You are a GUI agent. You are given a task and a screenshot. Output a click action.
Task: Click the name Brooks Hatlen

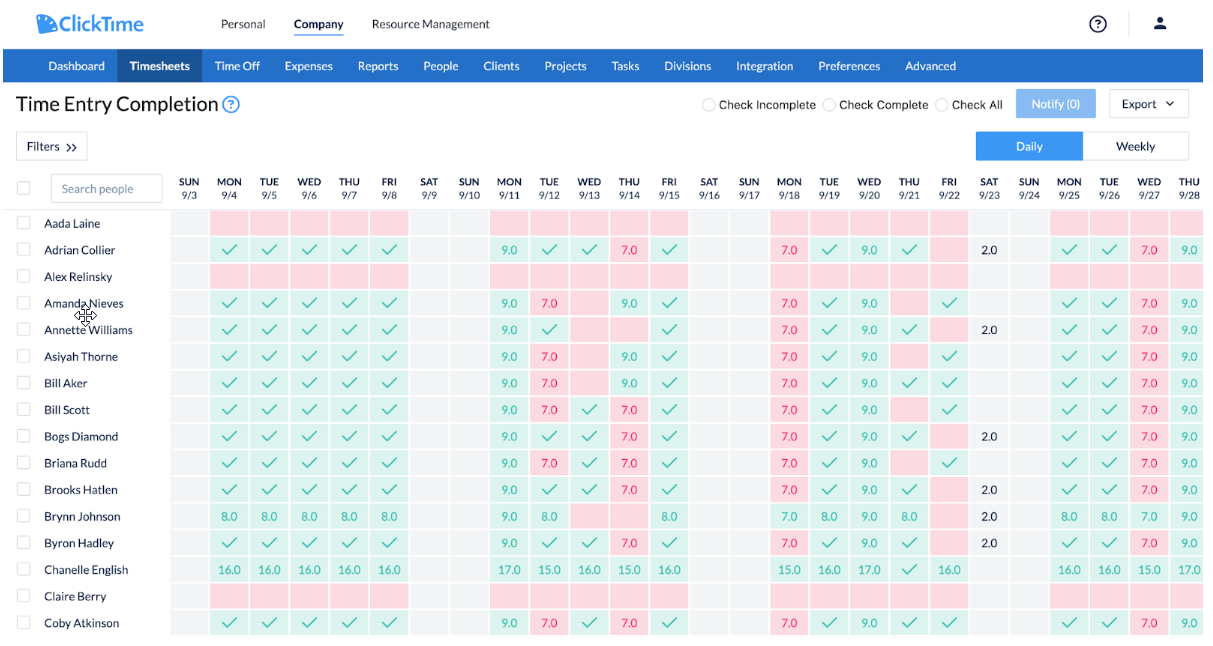click(81, 490)
